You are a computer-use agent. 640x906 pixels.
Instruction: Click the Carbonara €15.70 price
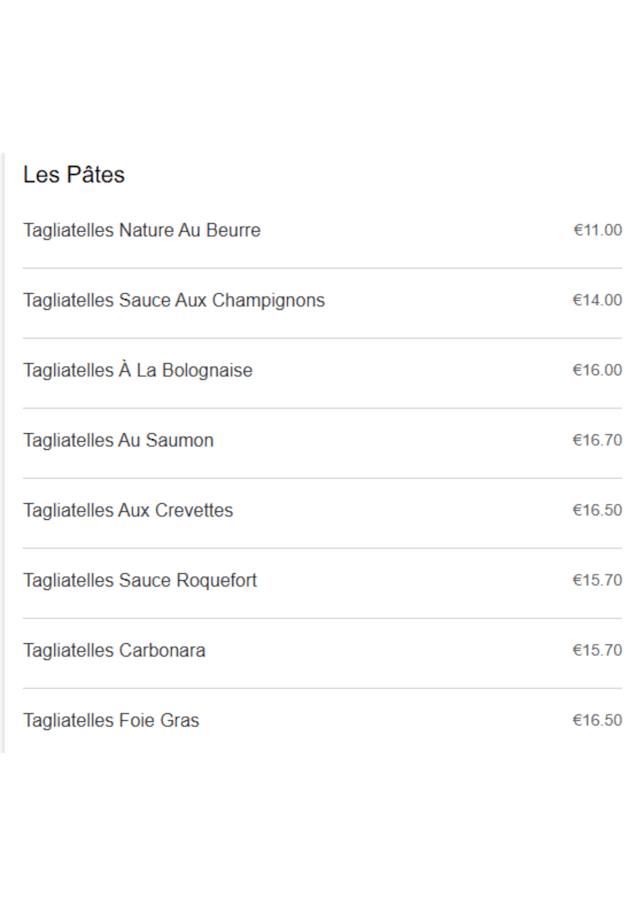597,650
